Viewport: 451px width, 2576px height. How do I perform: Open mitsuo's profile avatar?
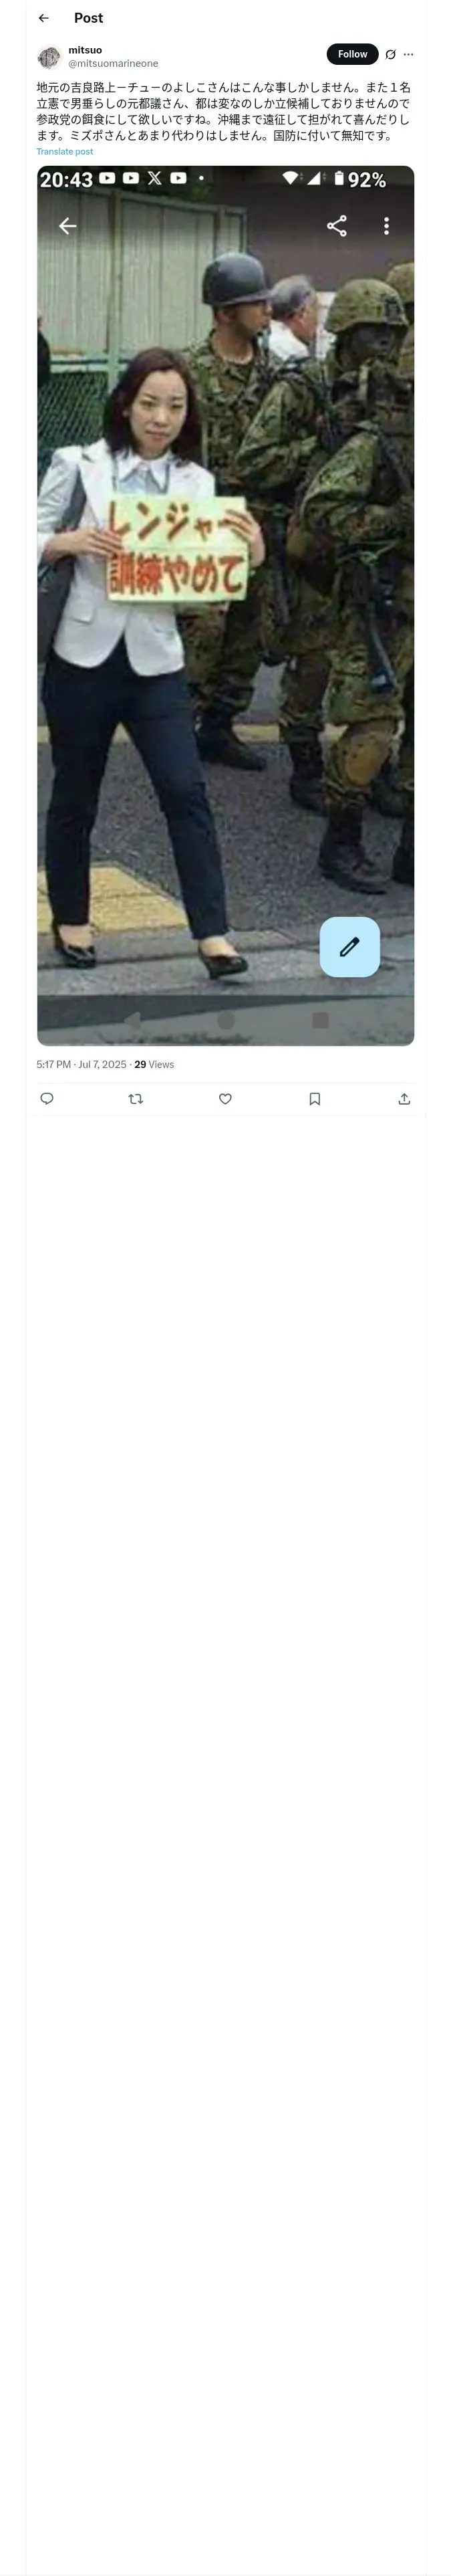tap(49, 57)
